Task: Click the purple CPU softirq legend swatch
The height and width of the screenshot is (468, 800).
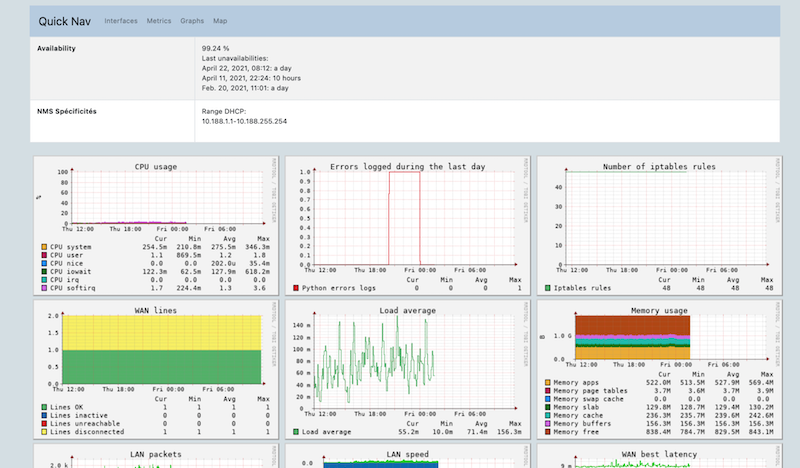Action: (x=44, y=288)
